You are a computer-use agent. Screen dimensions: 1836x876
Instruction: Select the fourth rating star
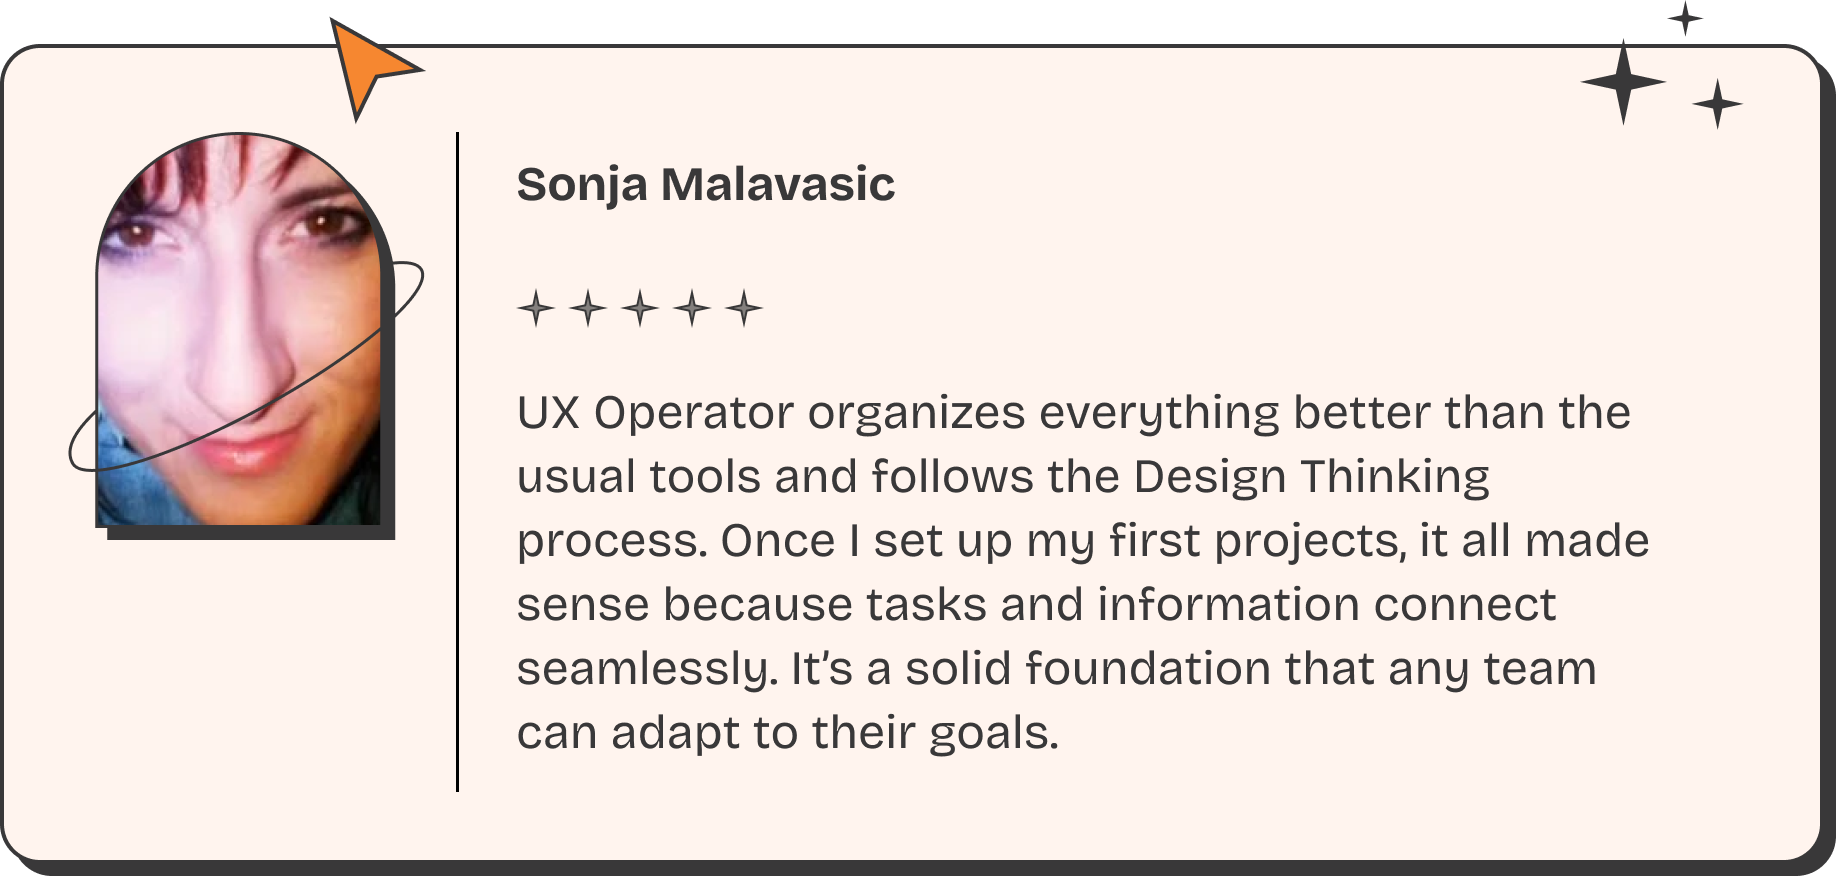click(692, 308)
